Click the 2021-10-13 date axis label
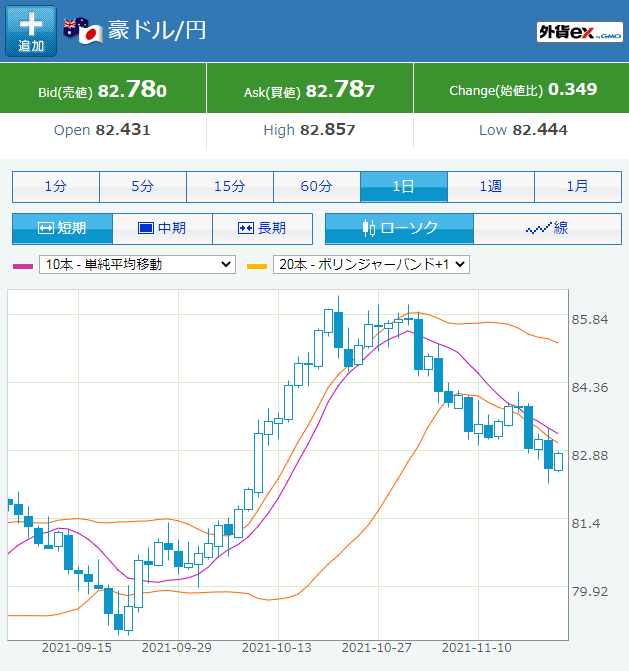 (277, 648)
